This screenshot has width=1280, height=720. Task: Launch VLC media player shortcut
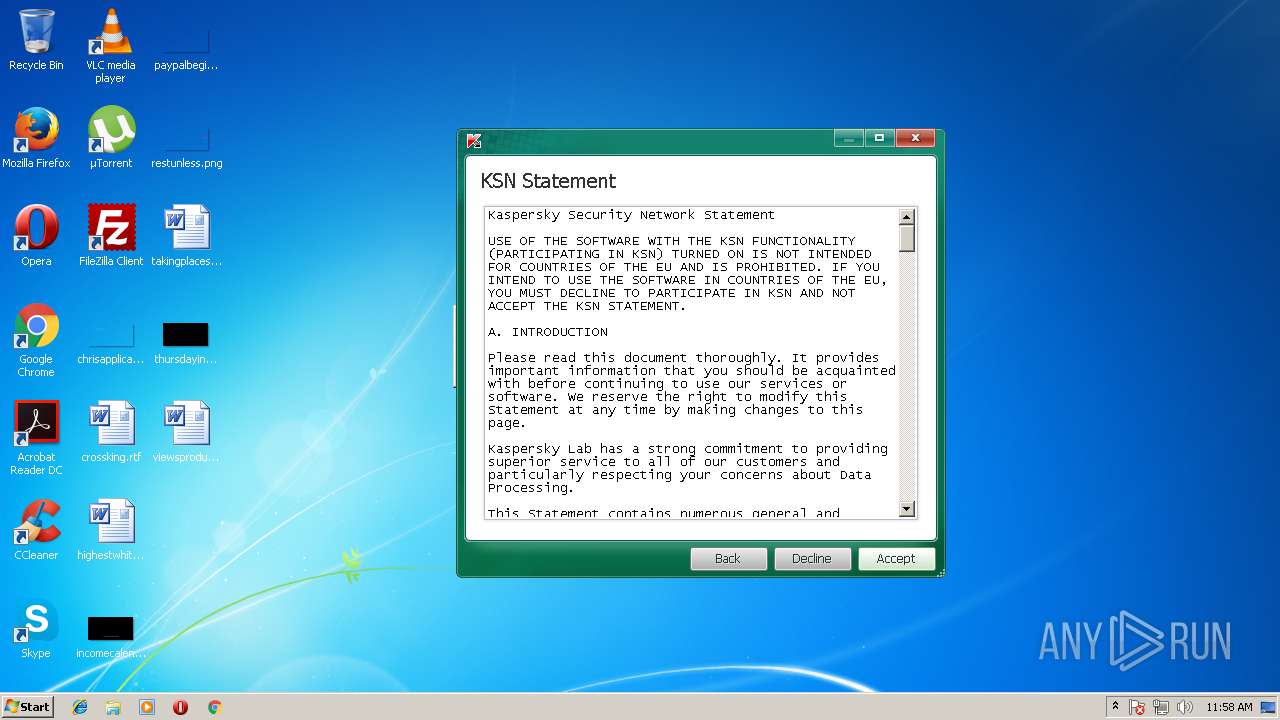110,45
